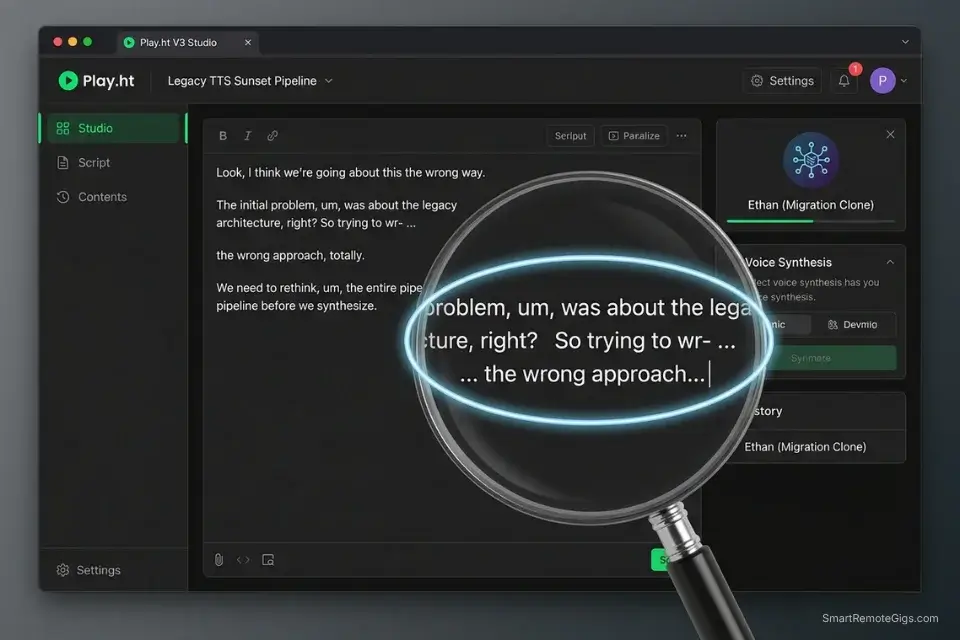Image resolution: width=960 pixels, height=640 pixels.
Task: Insert a link using chain icon
Action: 272,136
